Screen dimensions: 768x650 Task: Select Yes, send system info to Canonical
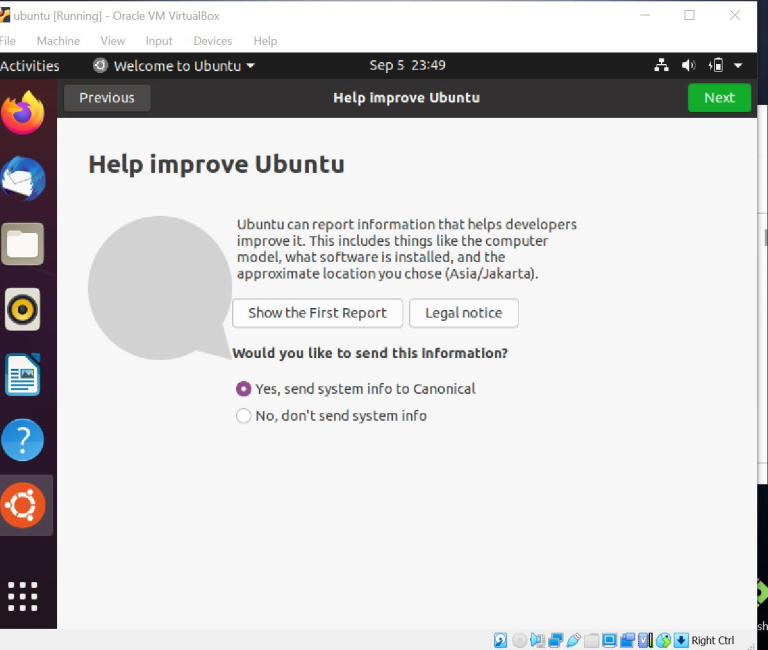[x=243, y=389]
